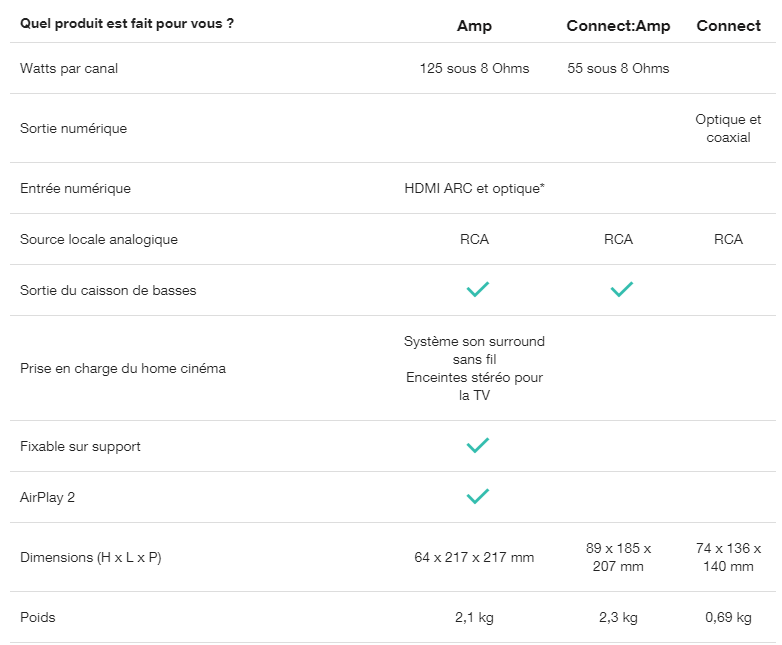The width and height of the screenshot is (782, 645).
Task: Click the RCA value in the Amp column
Action: click(x=474, y=239)
